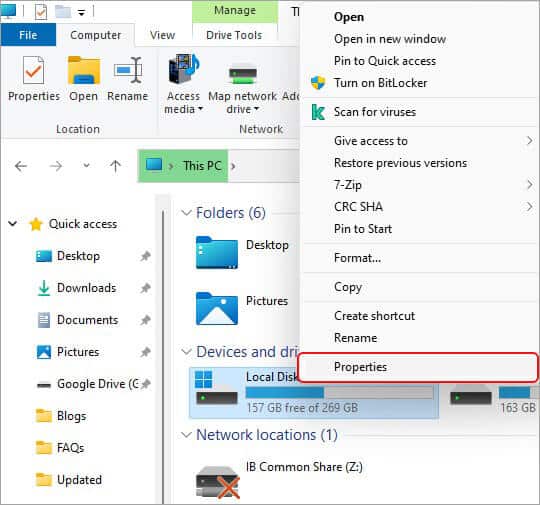Click the Rename ribbon icon
The image size is (540, 505).
tap(128, 71)
